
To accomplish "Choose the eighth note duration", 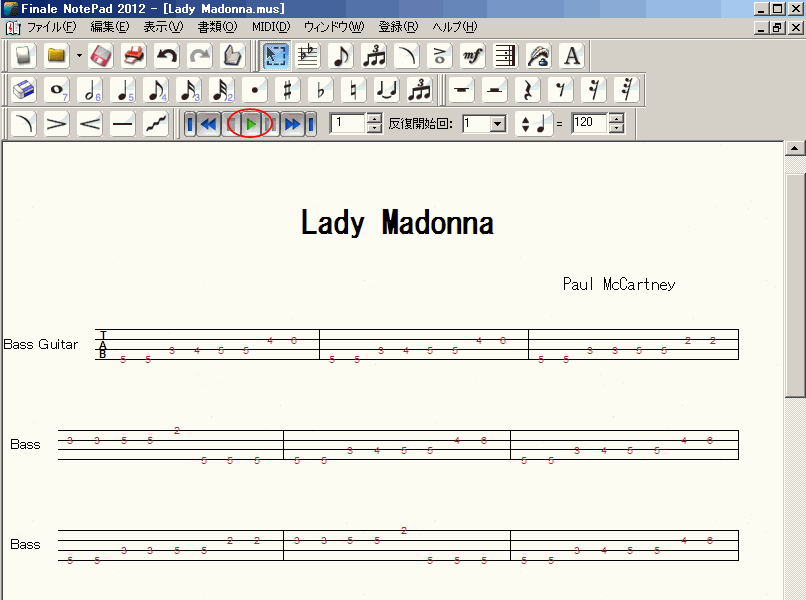I will (156, 90).
